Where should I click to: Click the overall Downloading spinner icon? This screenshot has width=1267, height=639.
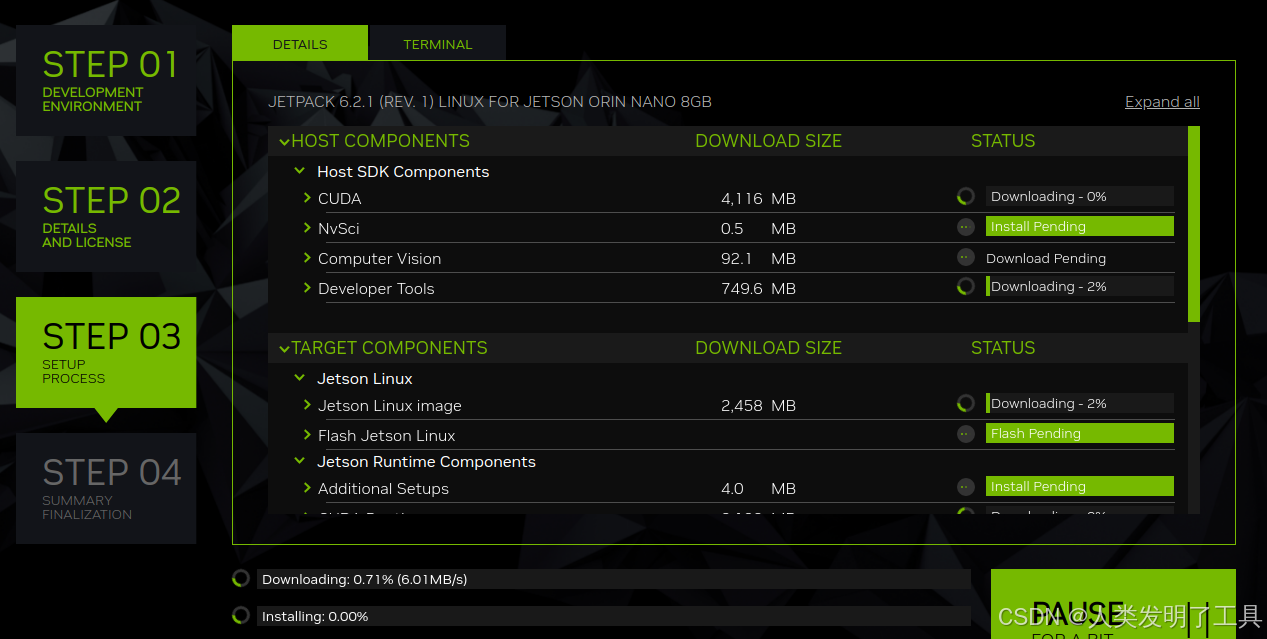(x=240, y=579)
